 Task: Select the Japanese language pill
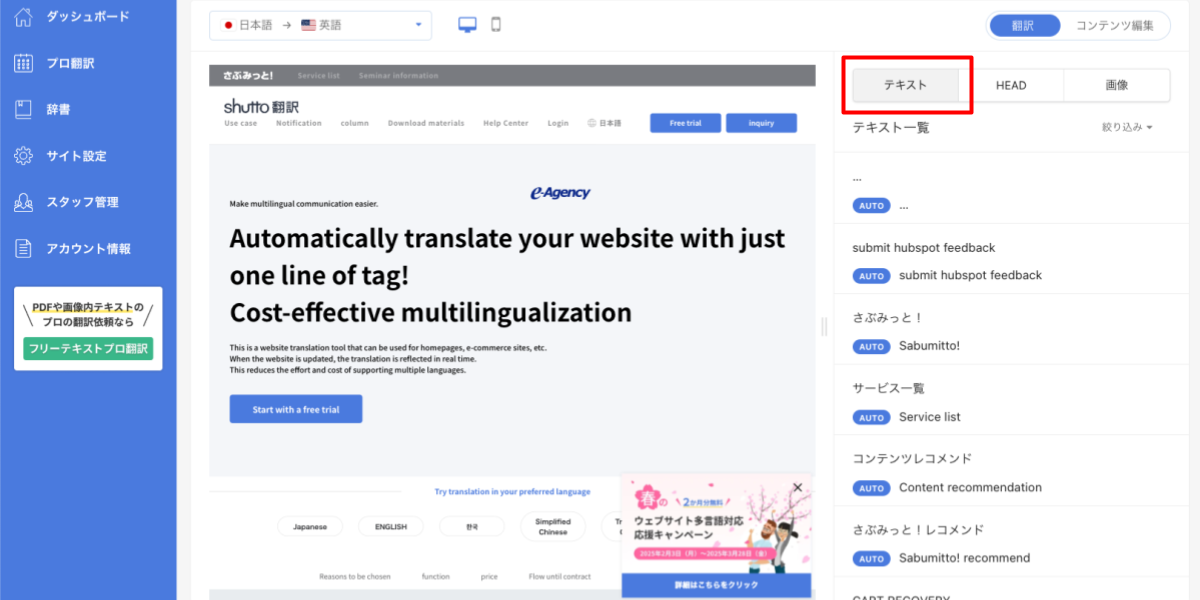pos(310,526)
